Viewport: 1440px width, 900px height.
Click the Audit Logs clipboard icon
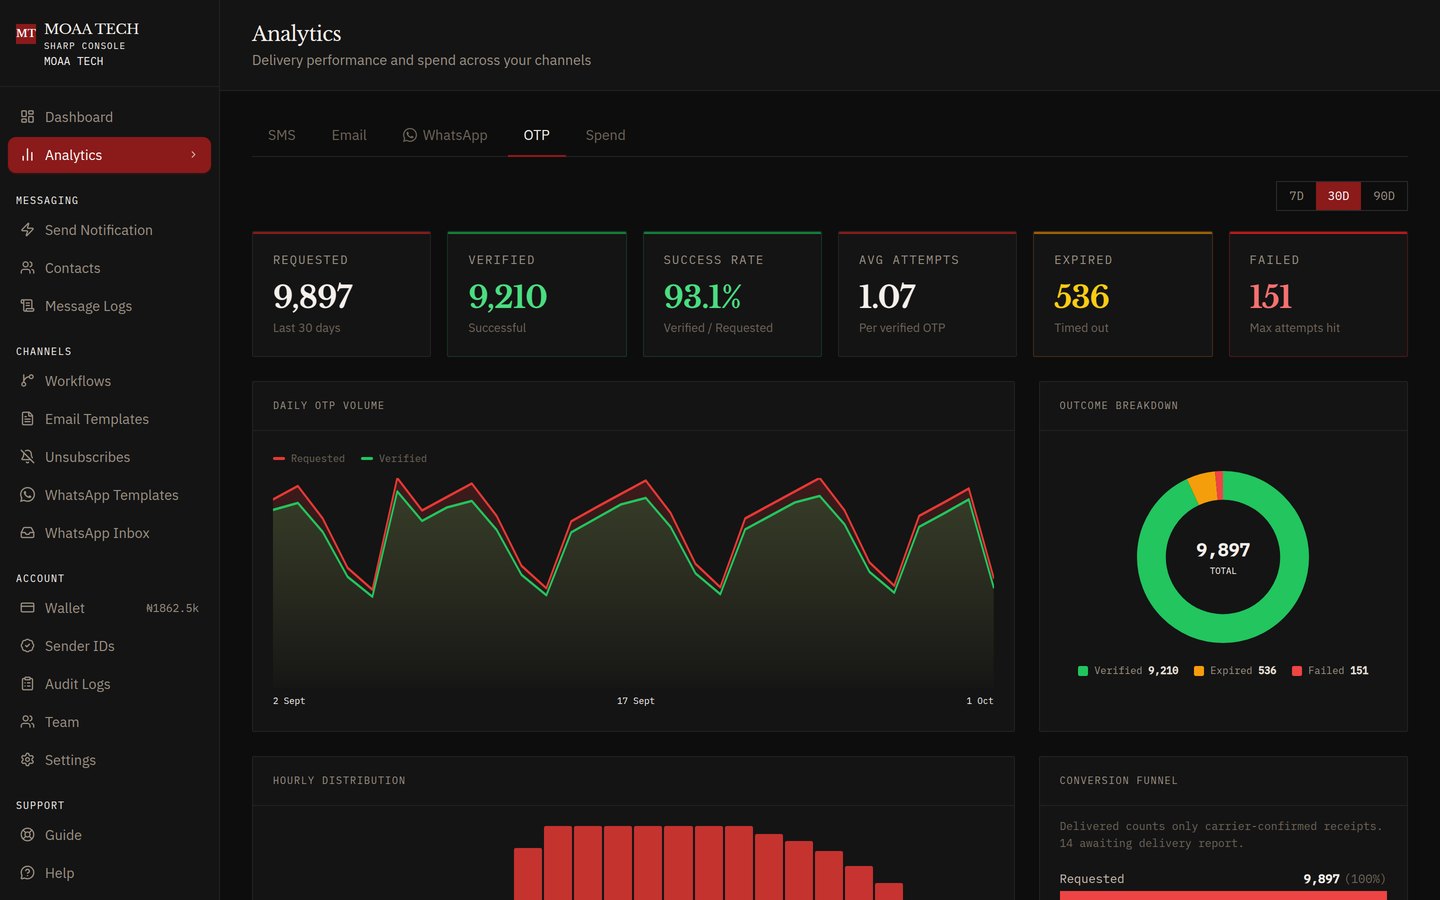click(x=27, y=684)
